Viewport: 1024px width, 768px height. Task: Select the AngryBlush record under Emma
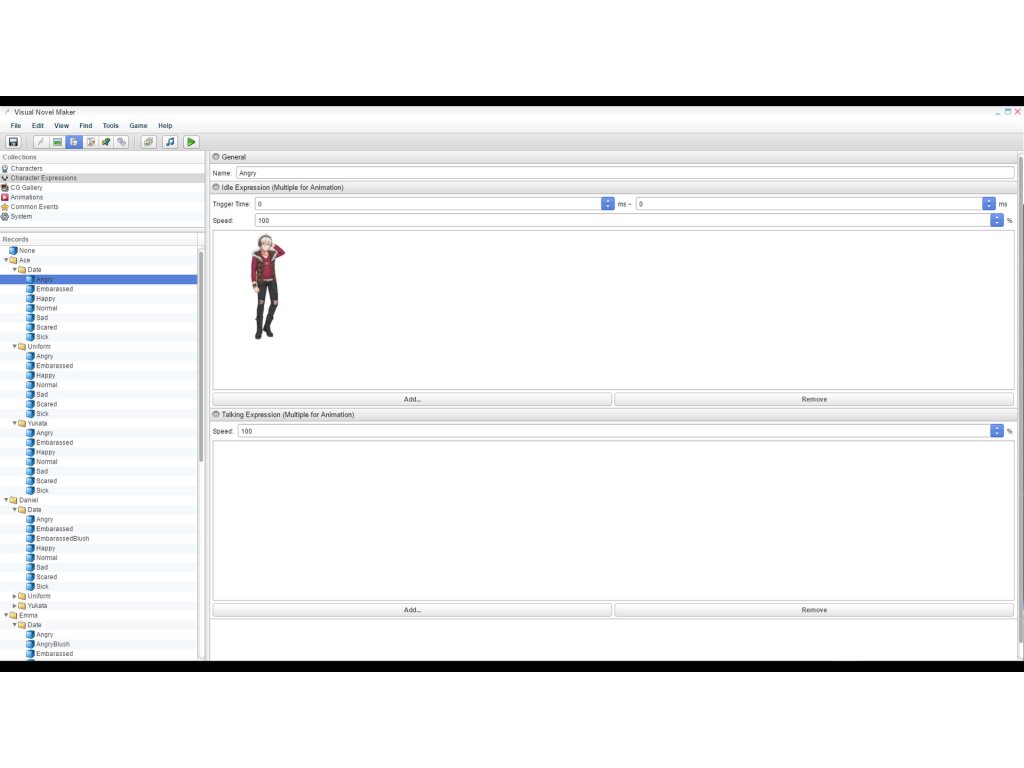(53, 644)
